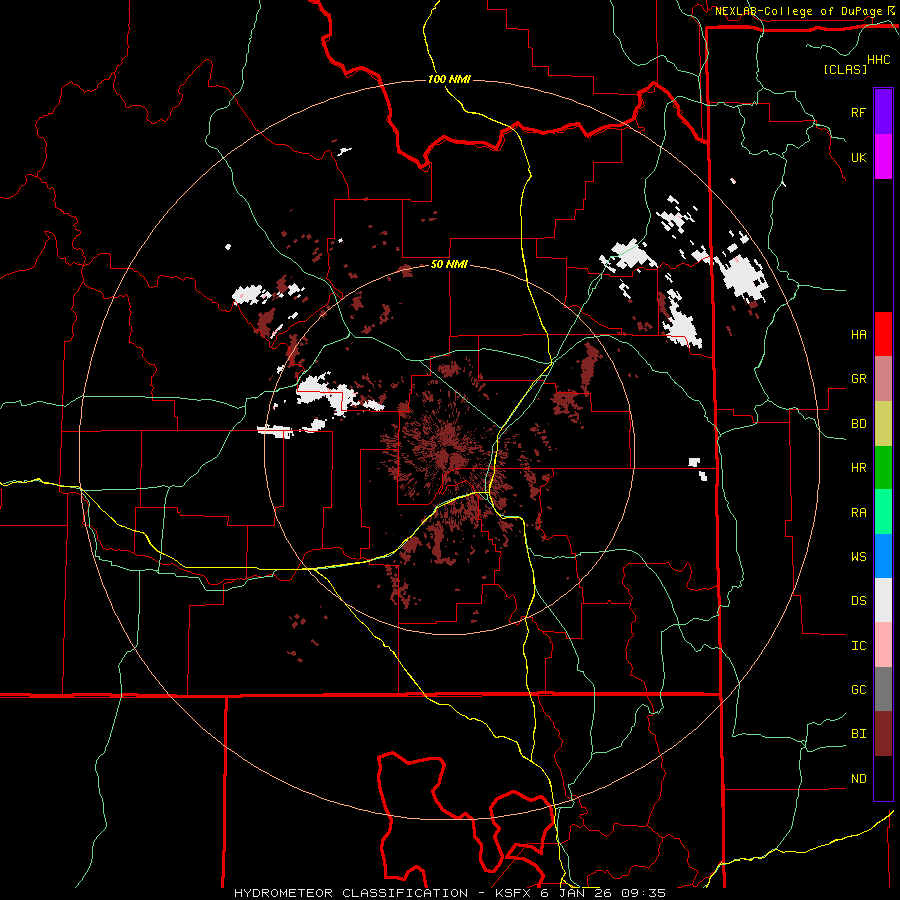Screen dimensions: 900x900
Task: Click the 50 NMI range ring label
Action: pos(449,265)
